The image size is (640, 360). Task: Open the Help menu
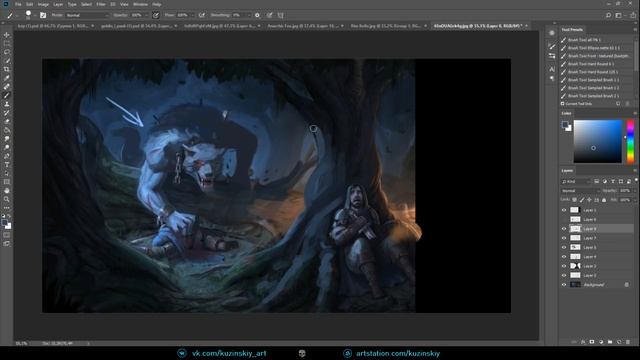point(157,4)
